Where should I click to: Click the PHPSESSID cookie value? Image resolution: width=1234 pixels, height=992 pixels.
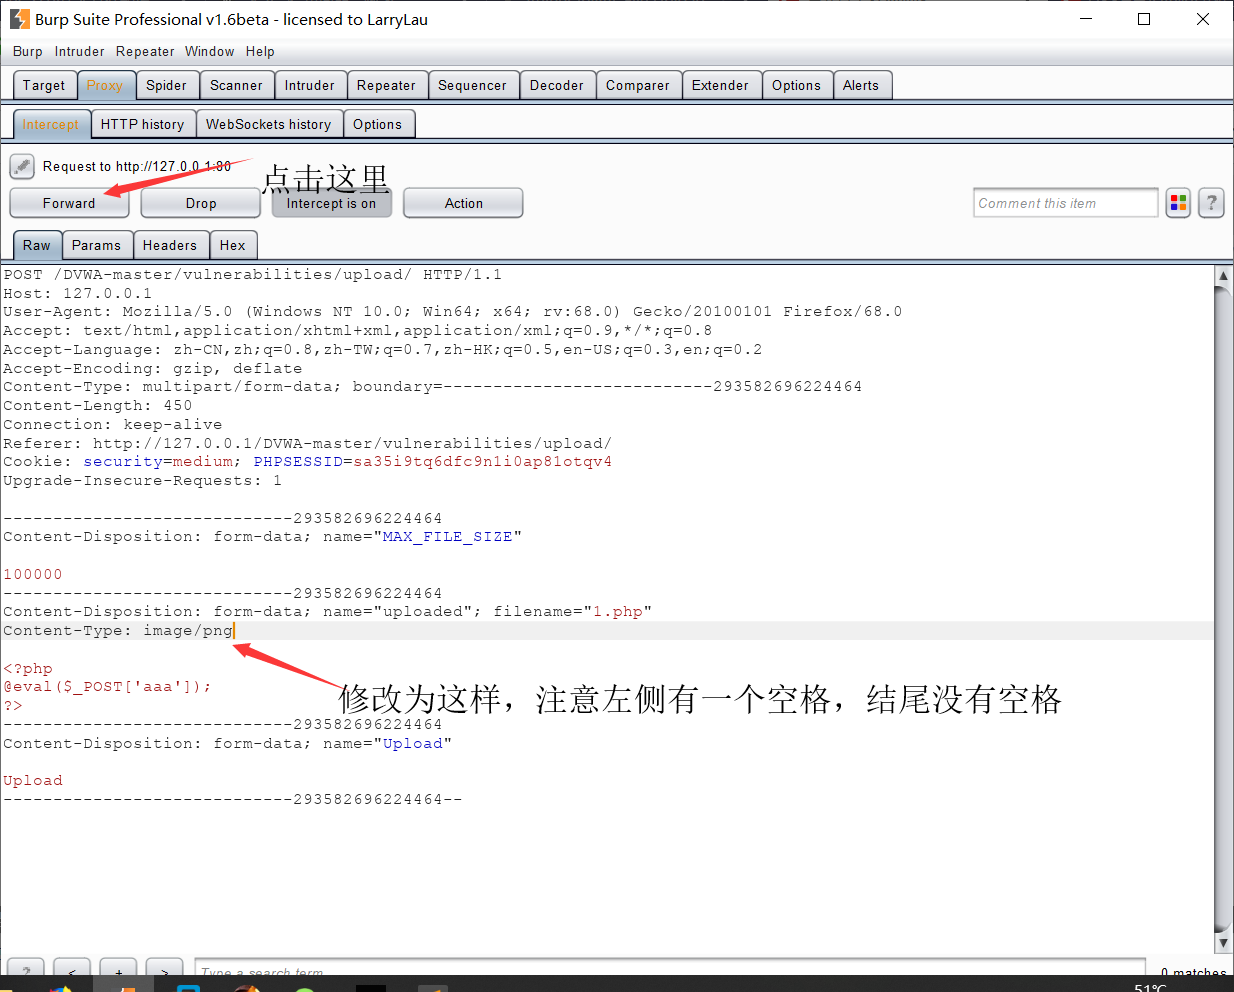click(482, 461)
